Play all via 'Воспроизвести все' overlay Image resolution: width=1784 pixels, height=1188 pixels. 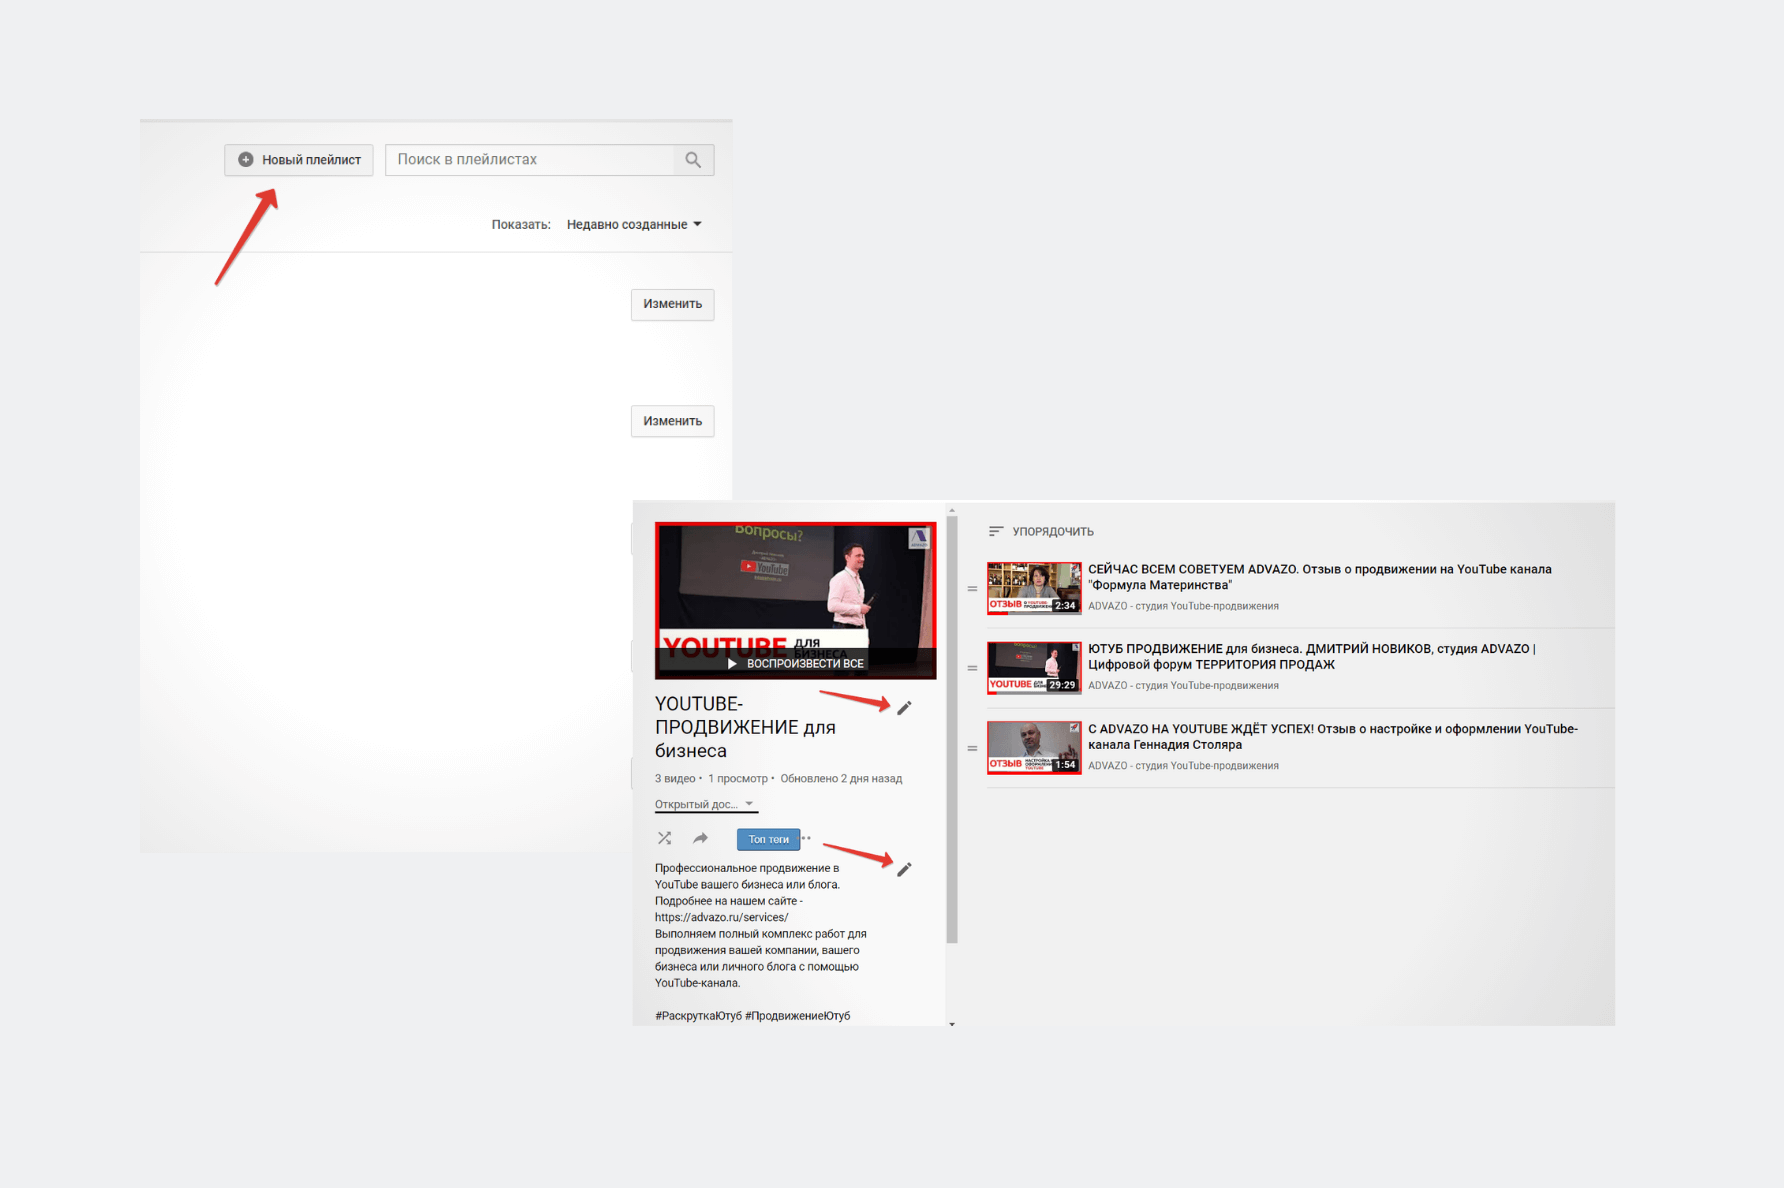(796, 663)
